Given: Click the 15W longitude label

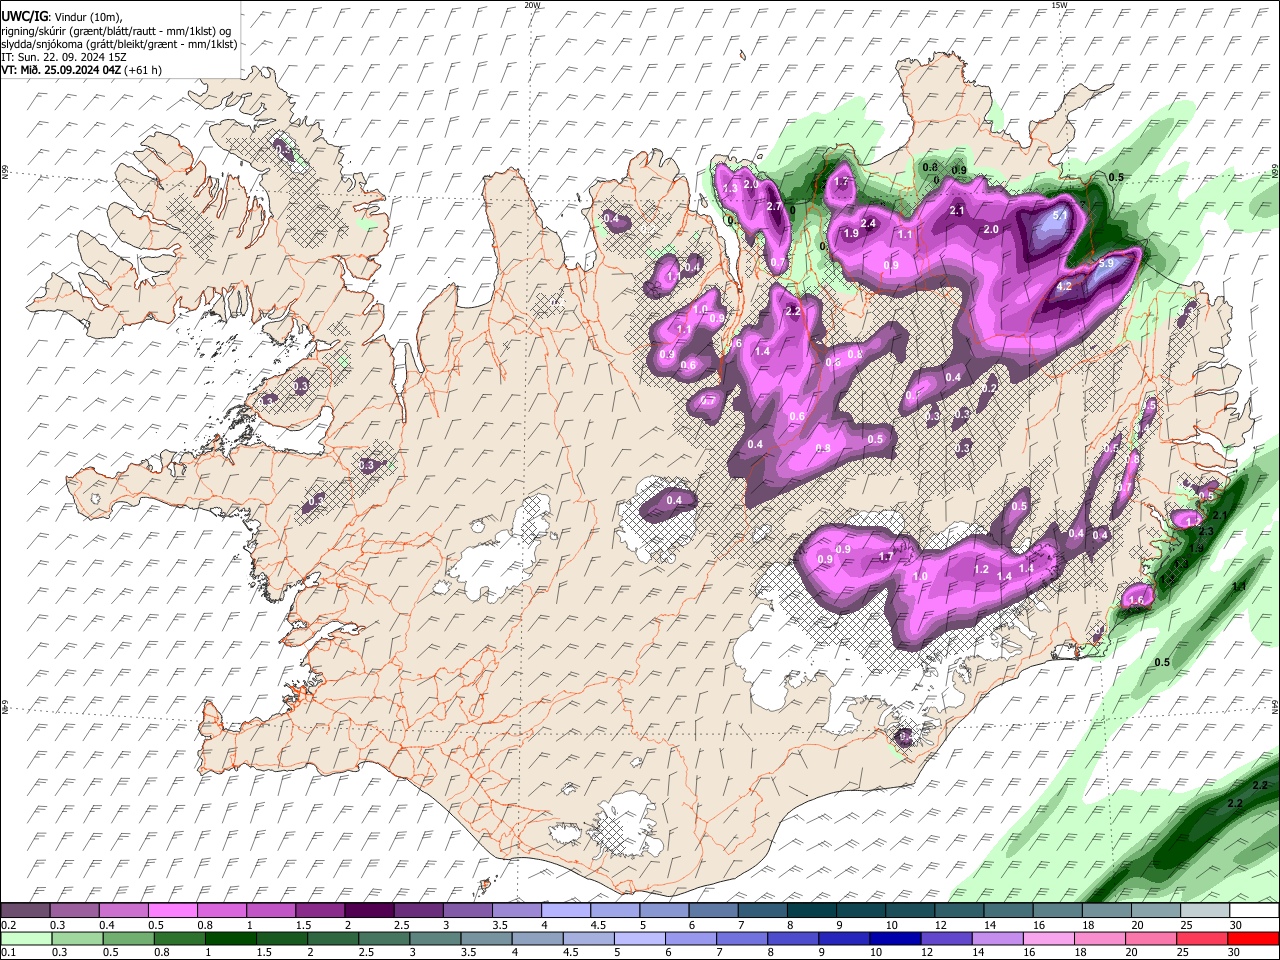Looking at the screenshot, I should click(x=1058, y=5).
